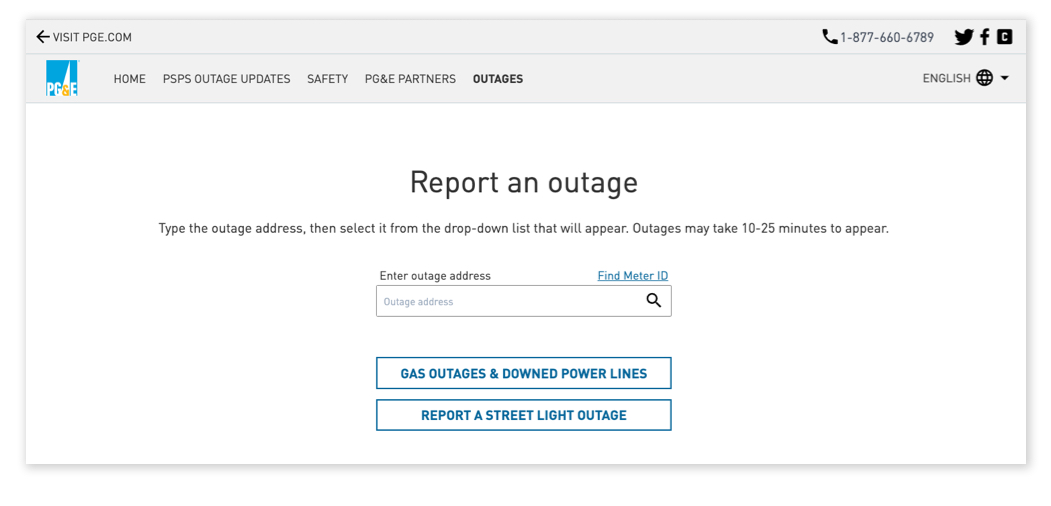1051x506 pixels.
Task: Focus the Outage address input field
Action: point(508,301)
